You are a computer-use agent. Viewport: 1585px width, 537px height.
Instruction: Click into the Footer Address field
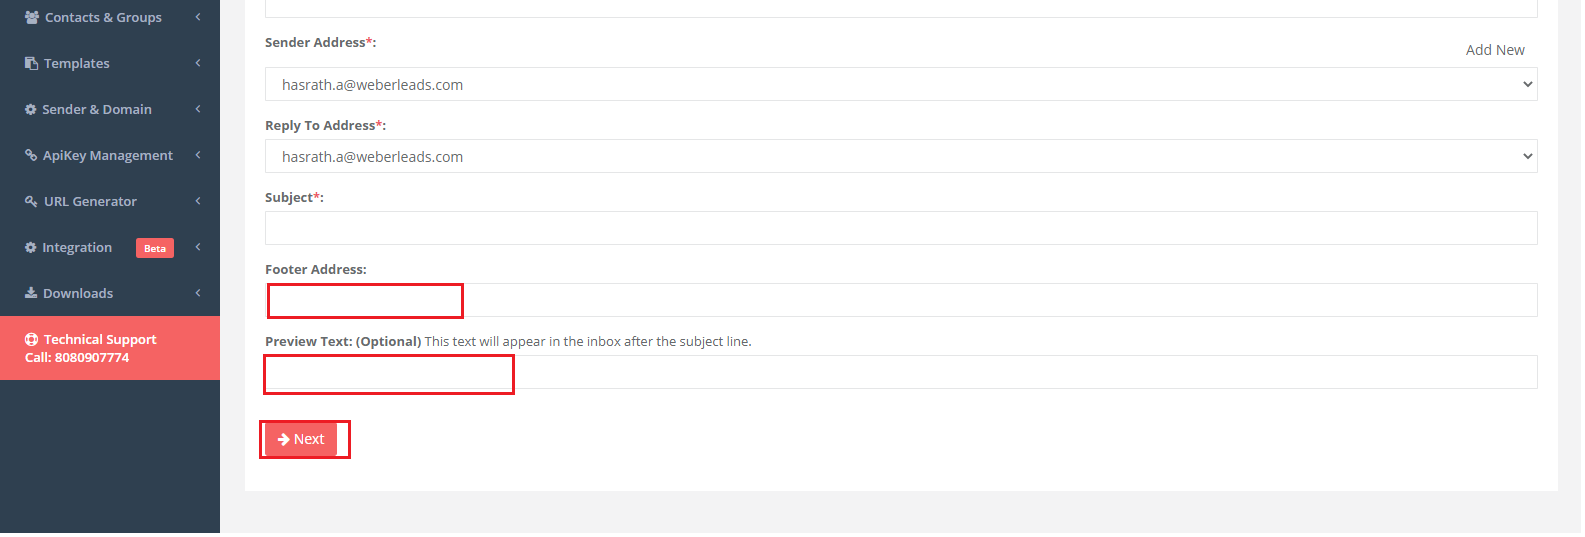(x=900, y=301)
